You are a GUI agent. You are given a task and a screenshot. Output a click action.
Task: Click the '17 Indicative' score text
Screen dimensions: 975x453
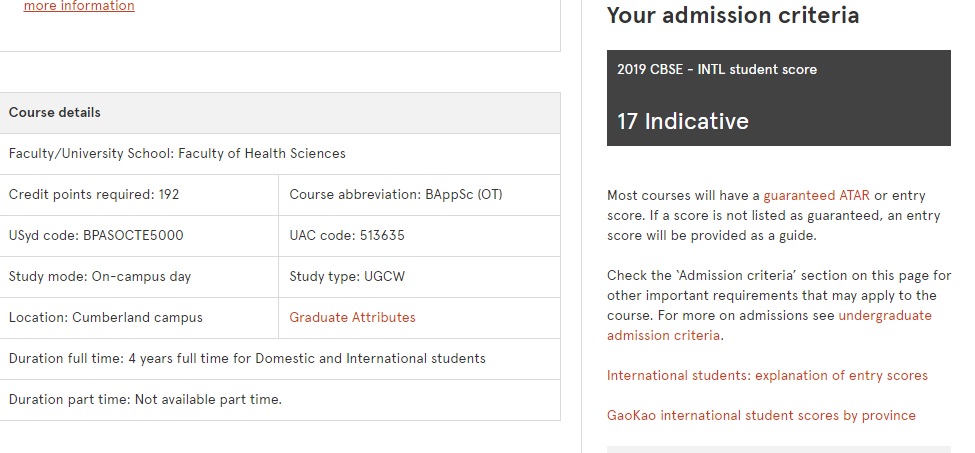(683, 122)
